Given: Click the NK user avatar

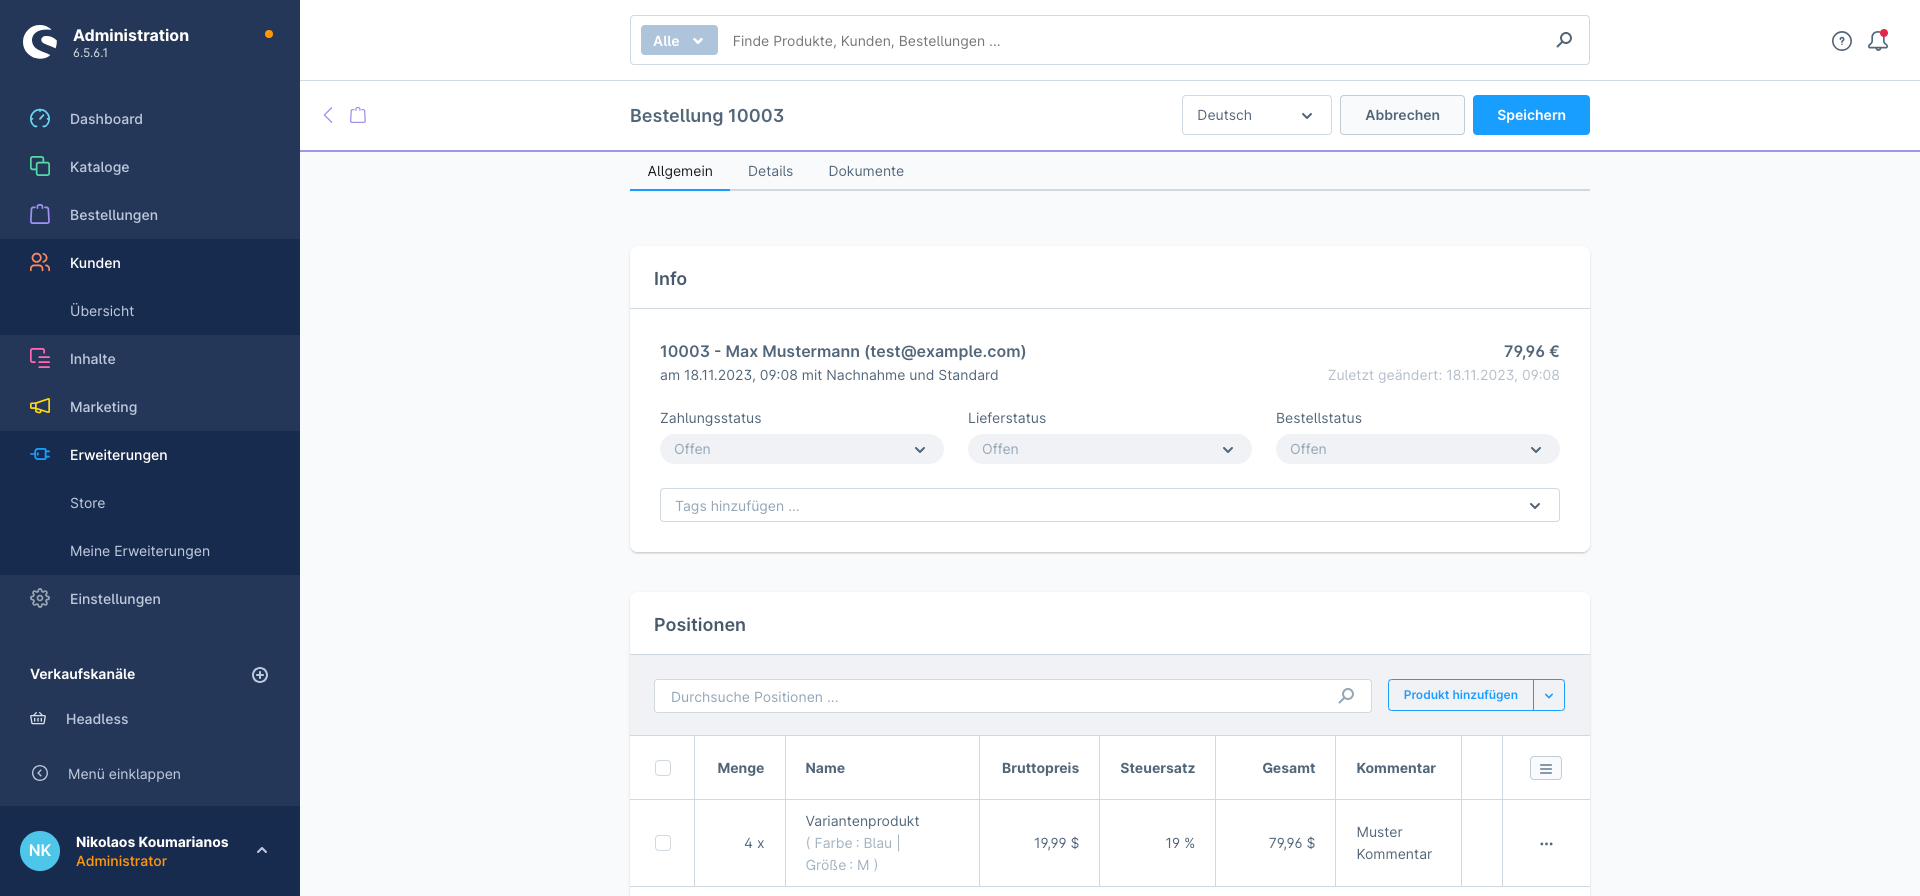Looking at the screenshot, I should pos(40,851).
